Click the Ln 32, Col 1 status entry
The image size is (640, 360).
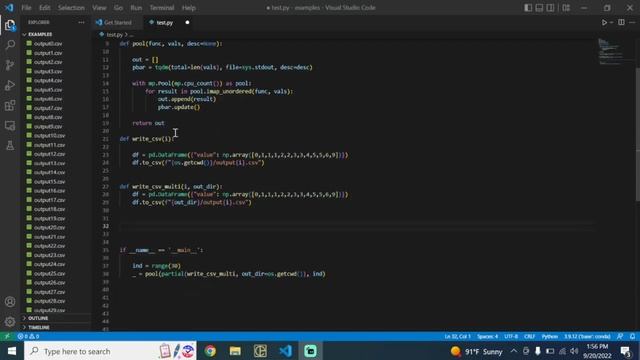tap(458, 336)
